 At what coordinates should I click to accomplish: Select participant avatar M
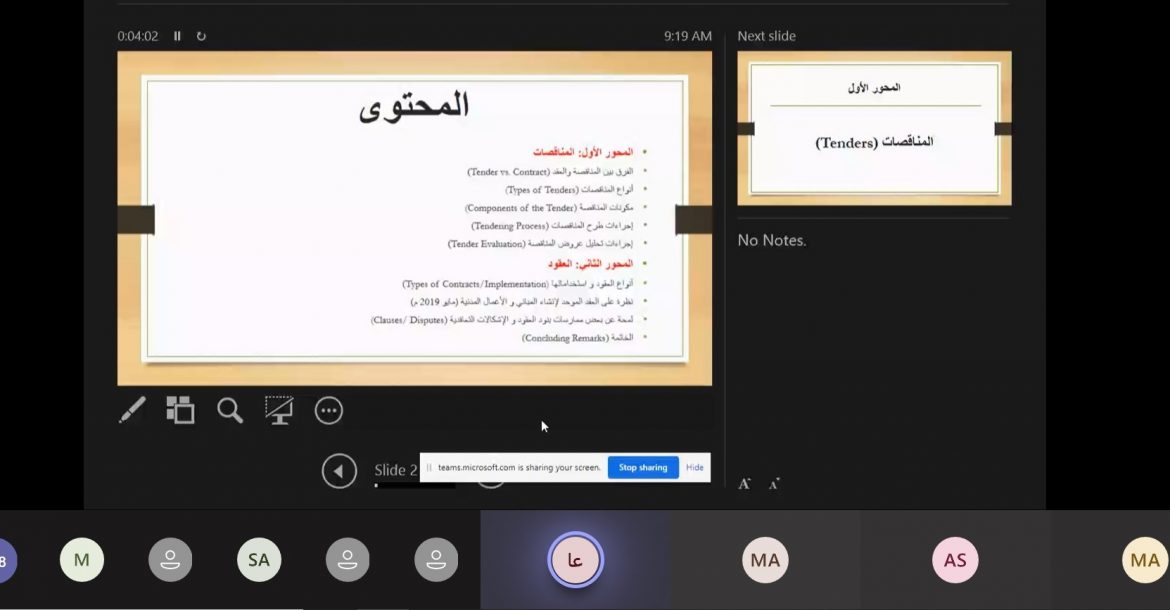tap(81, 559)
